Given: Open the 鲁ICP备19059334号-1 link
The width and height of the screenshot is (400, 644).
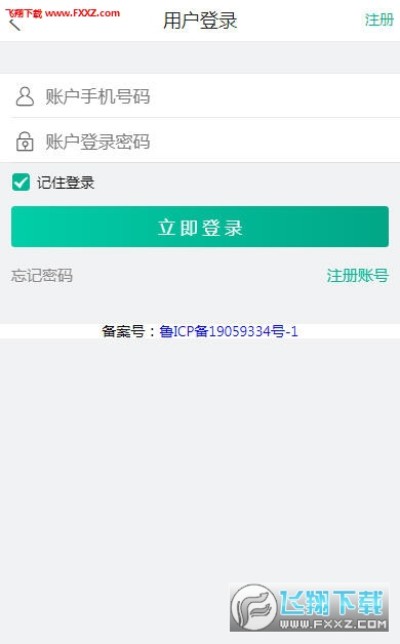Looking at the screenshot, I should pyautogui.click(x=228, y=331).
